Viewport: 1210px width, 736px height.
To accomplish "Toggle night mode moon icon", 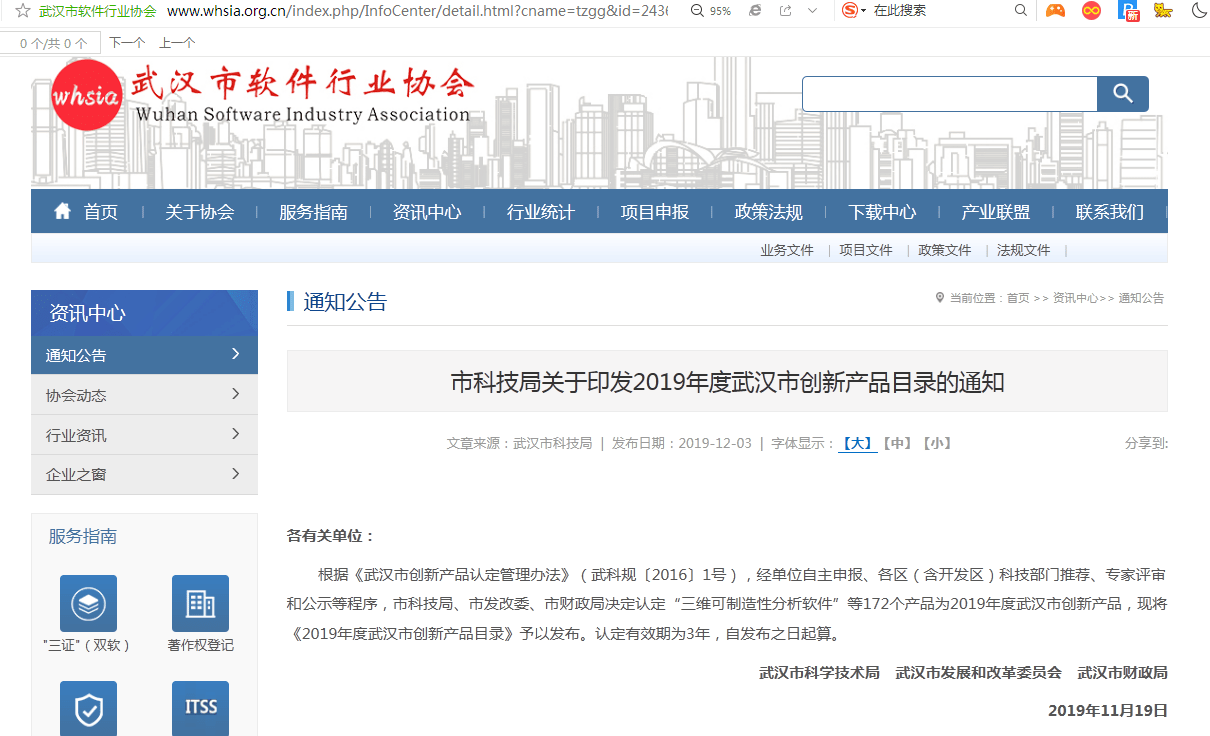I will tap(1198, 11).
